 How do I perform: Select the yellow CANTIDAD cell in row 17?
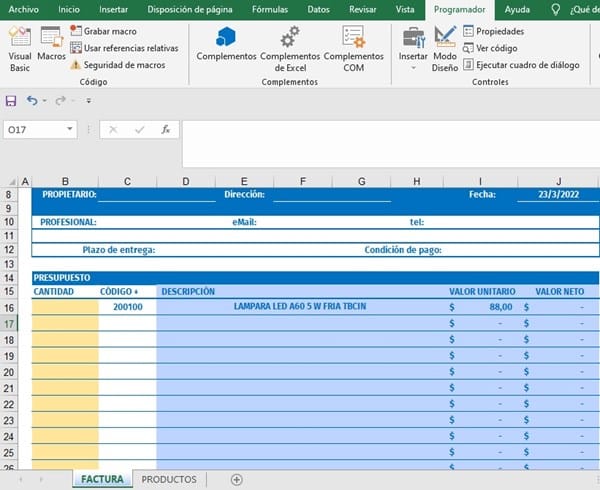point(65,324)
